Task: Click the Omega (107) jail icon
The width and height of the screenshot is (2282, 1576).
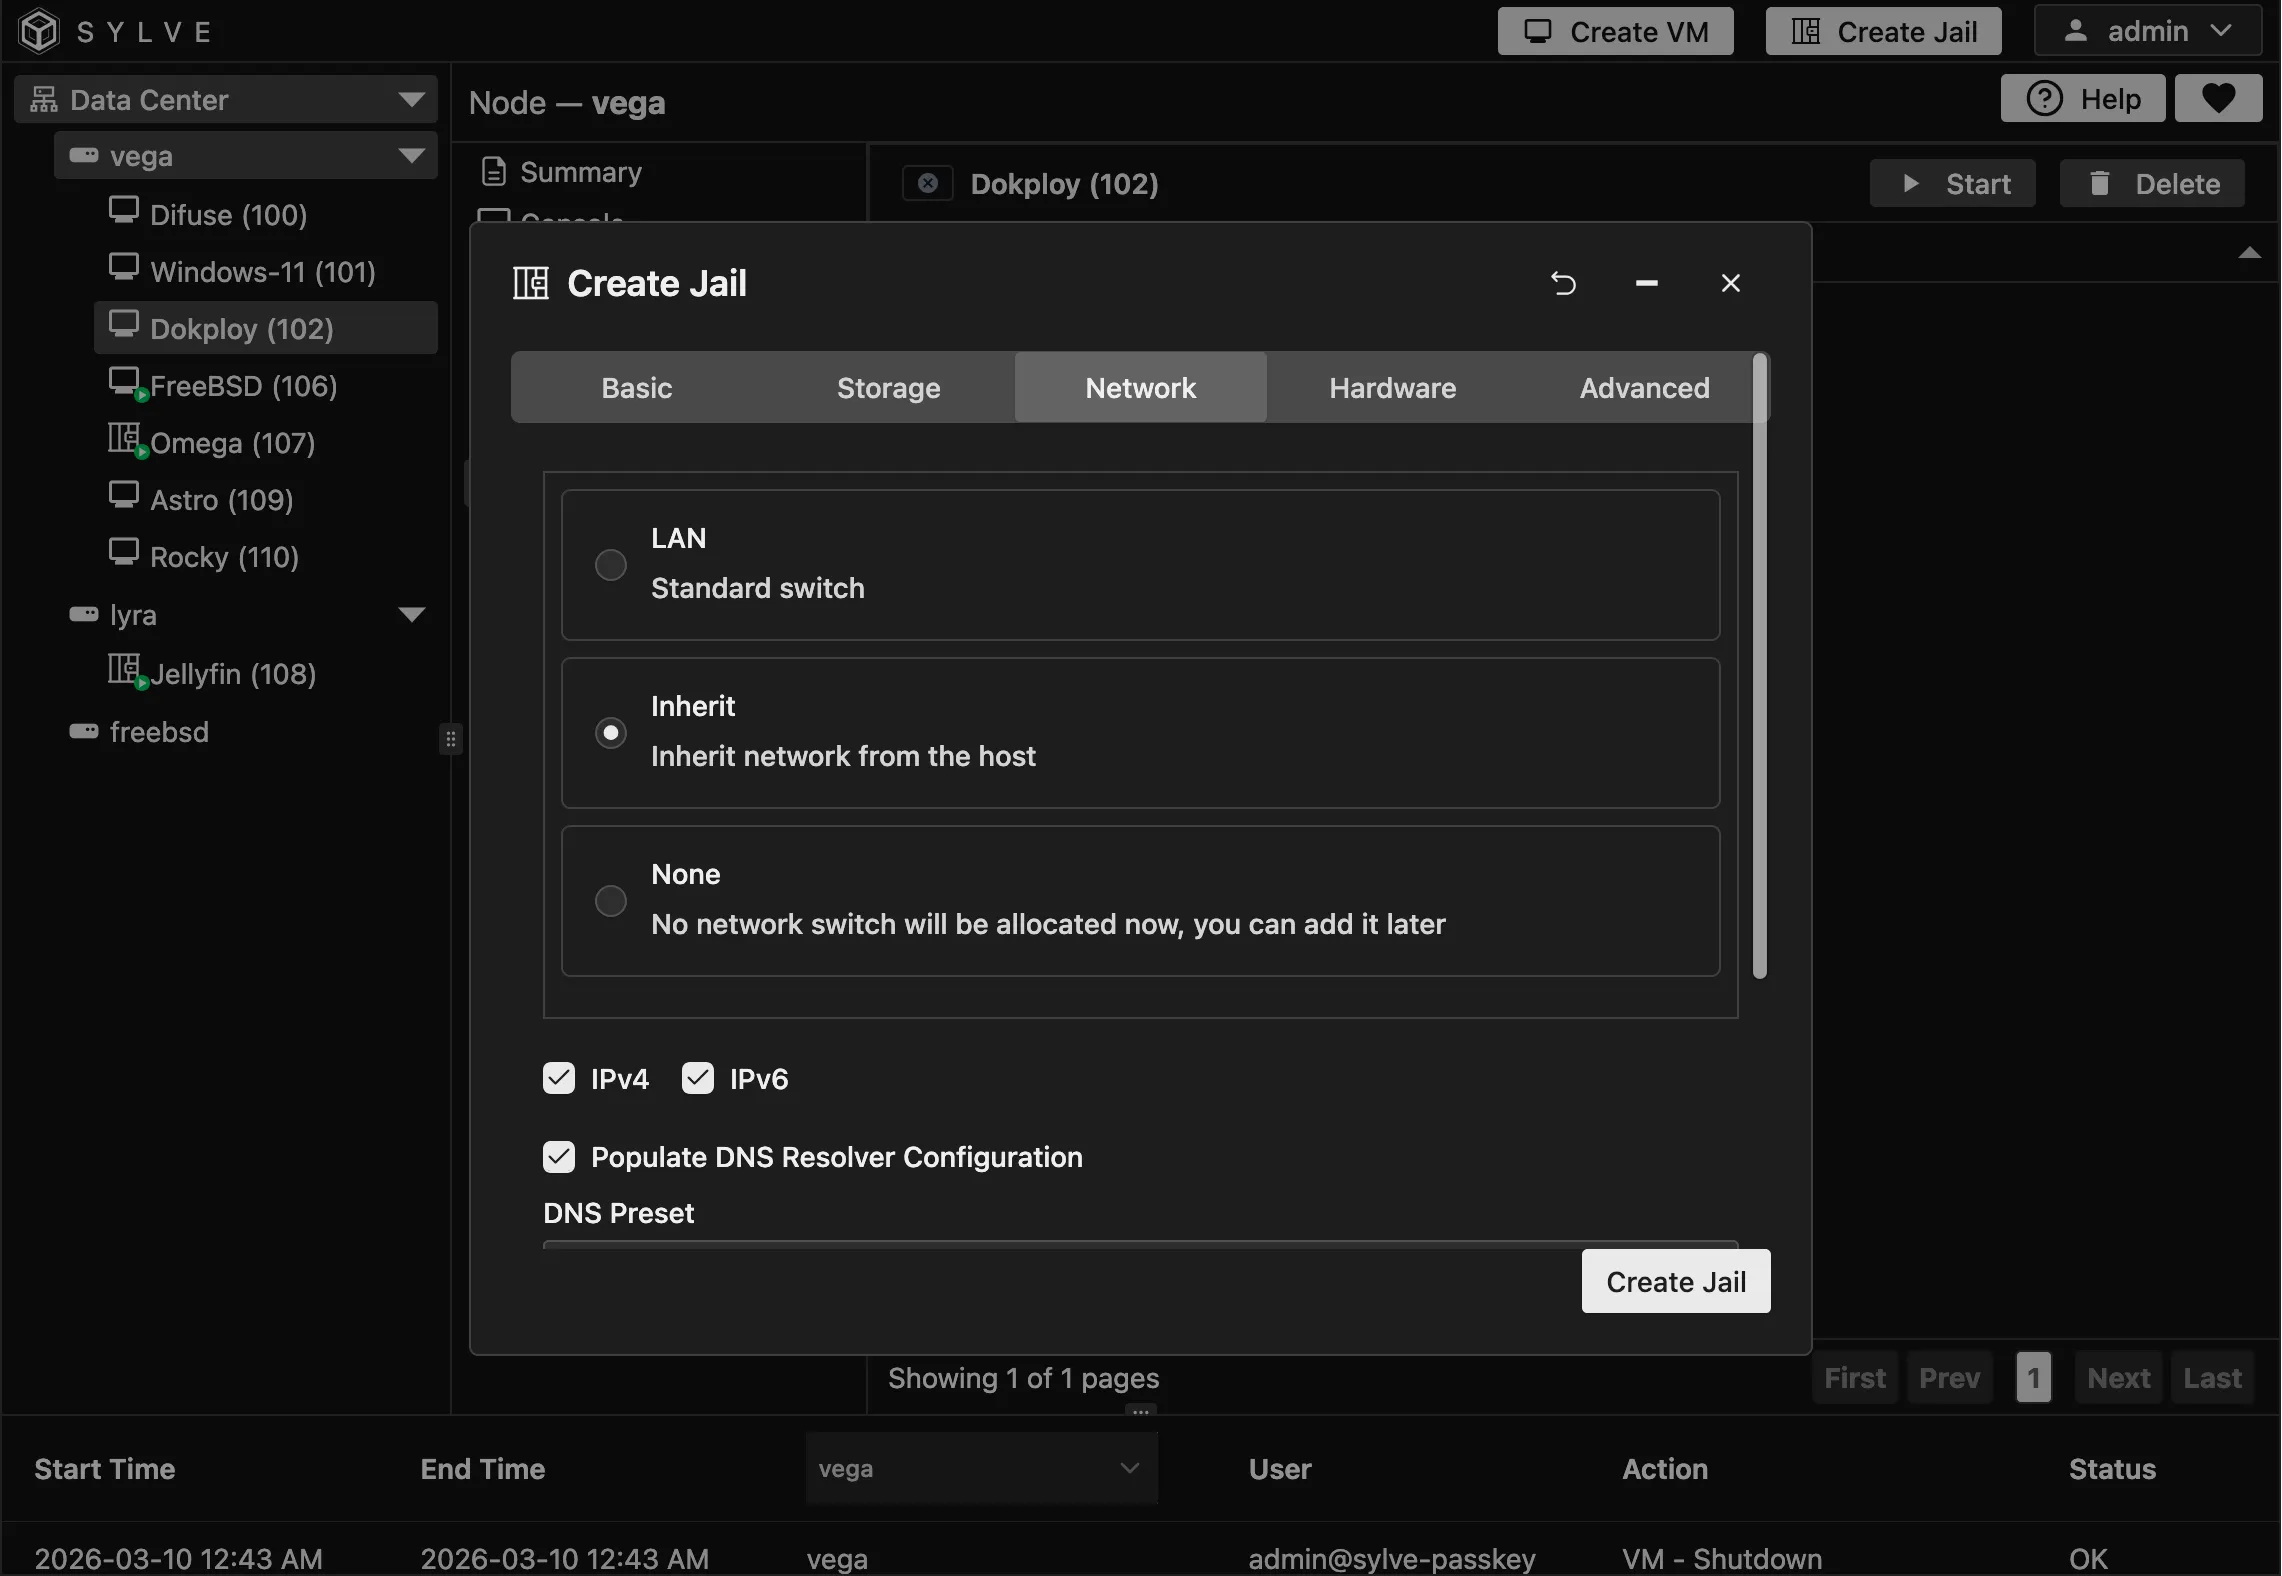Action: tap(124, 438)
